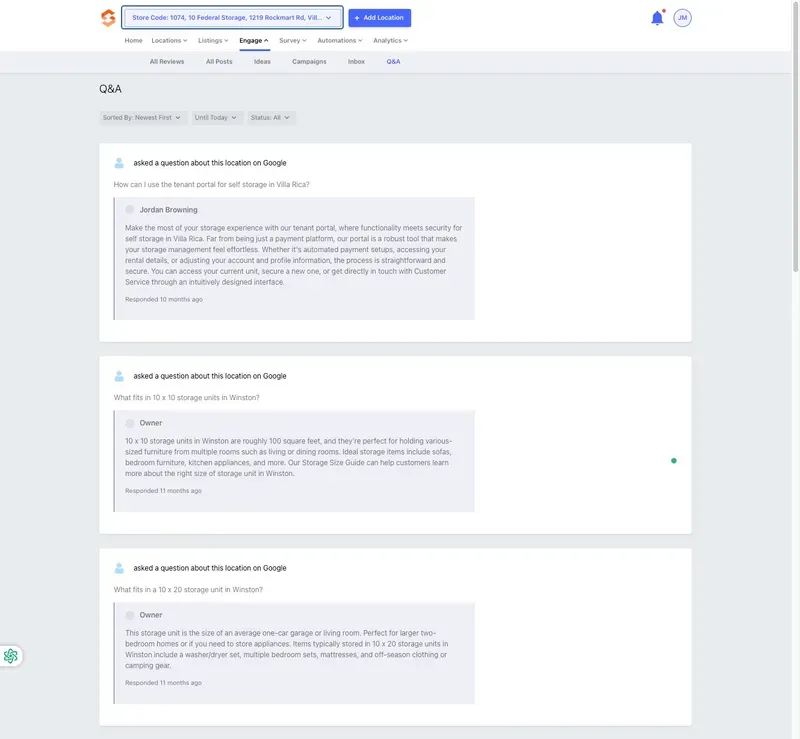Click the Add Location button
Image resolution: width=800 pixels, height=739 pixels.
(380, 18)
